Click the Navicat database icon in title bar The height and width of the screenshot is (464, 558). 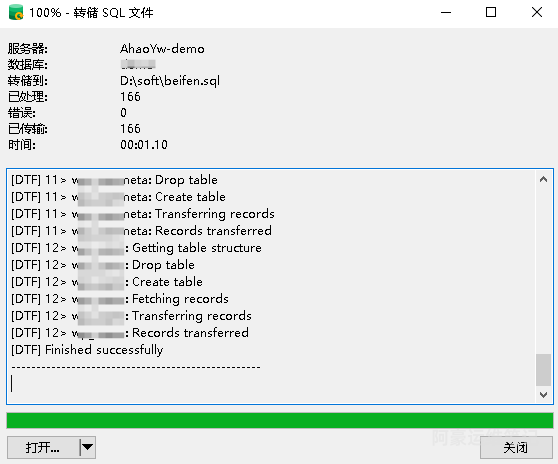click(16, 12)
